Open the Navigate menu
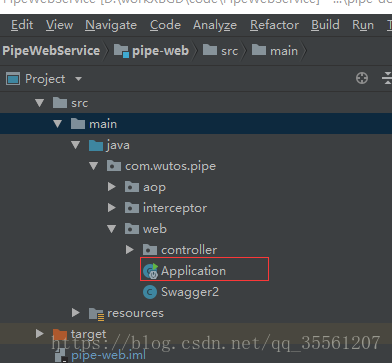 [x=111, y=25]
